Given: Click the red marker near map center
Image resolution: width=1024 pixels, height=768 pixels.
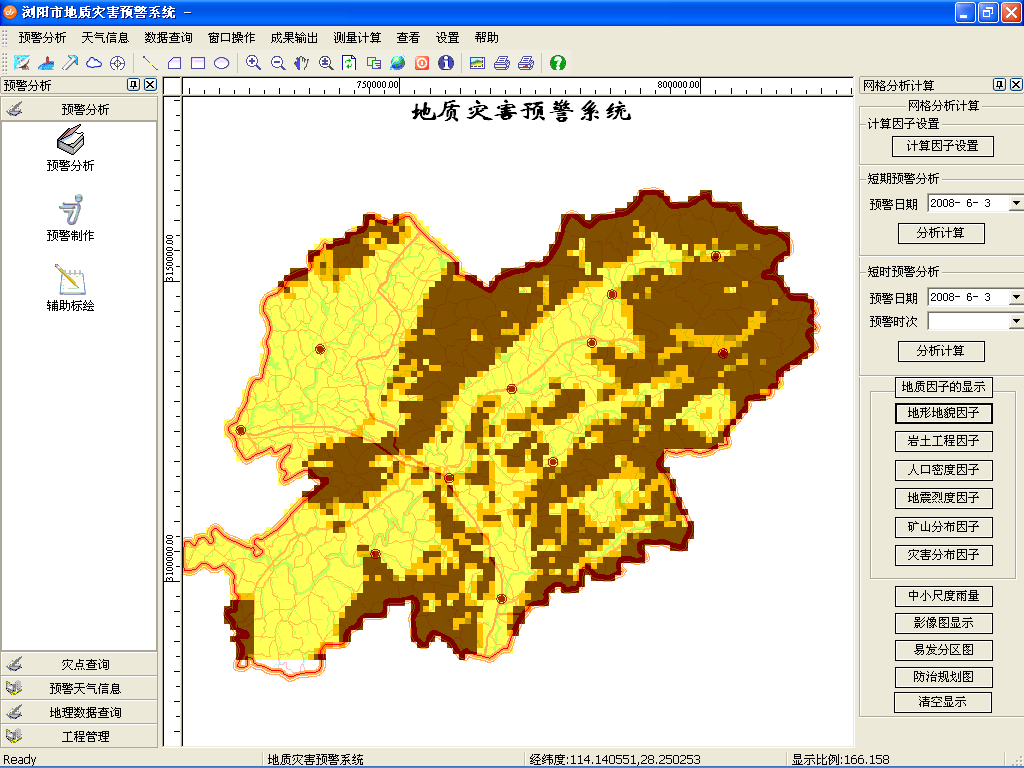Looking at the screenshot, I should [511, 389].
